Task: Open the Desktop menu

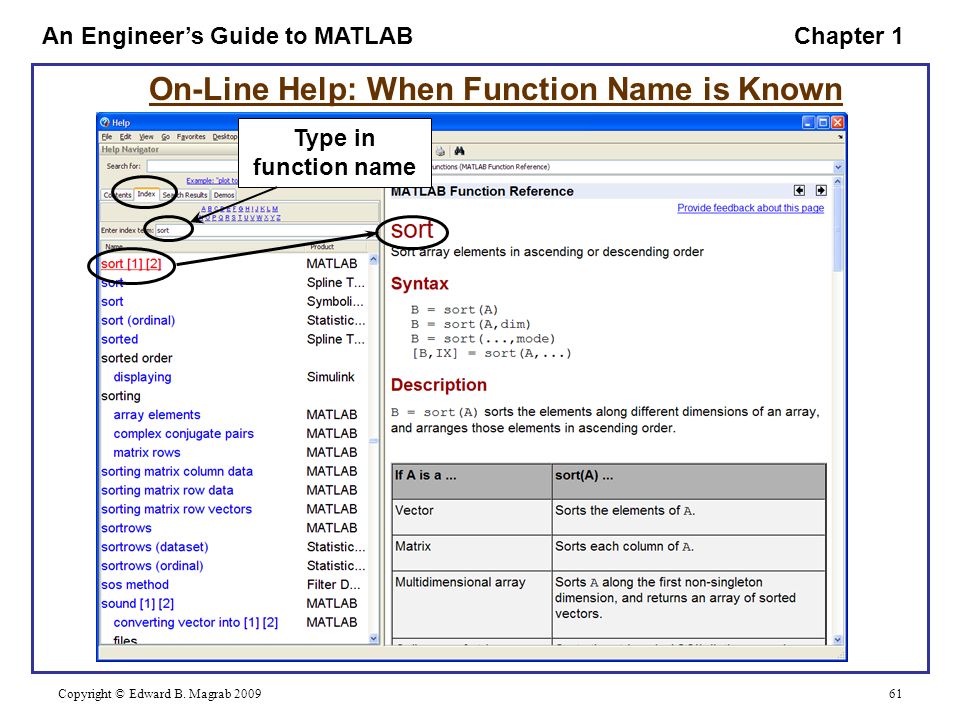Action: click(x=225, y=137)
